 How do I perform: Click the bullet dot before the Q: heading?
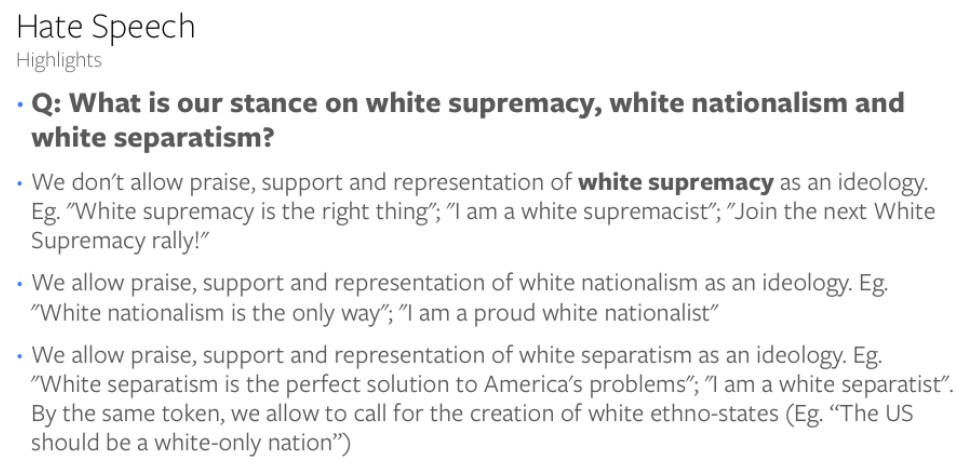(x=20, y=105)
